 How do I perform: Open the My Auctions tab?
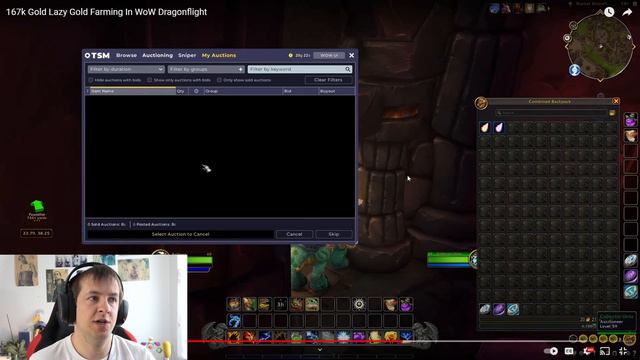point(219,55)
